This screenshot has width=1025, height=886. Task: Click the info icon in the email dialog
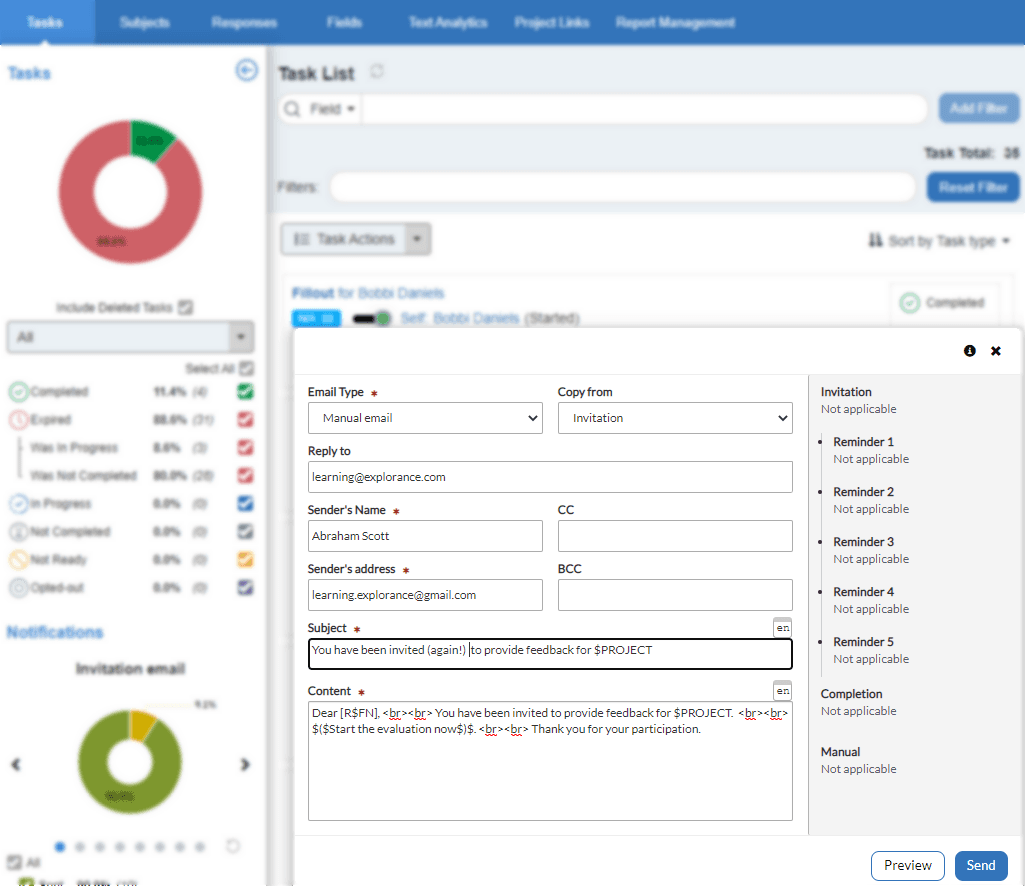pyautogui.click(x=969, y=351)
